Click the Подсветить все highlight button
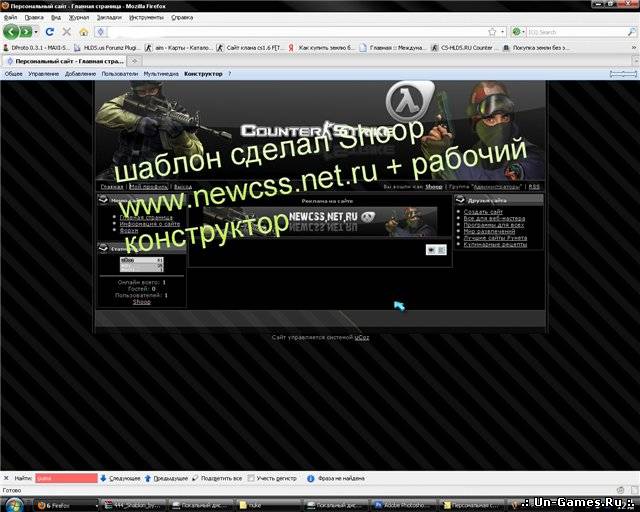The height and width of the screenshot is (512, 640). click(217, 478)
